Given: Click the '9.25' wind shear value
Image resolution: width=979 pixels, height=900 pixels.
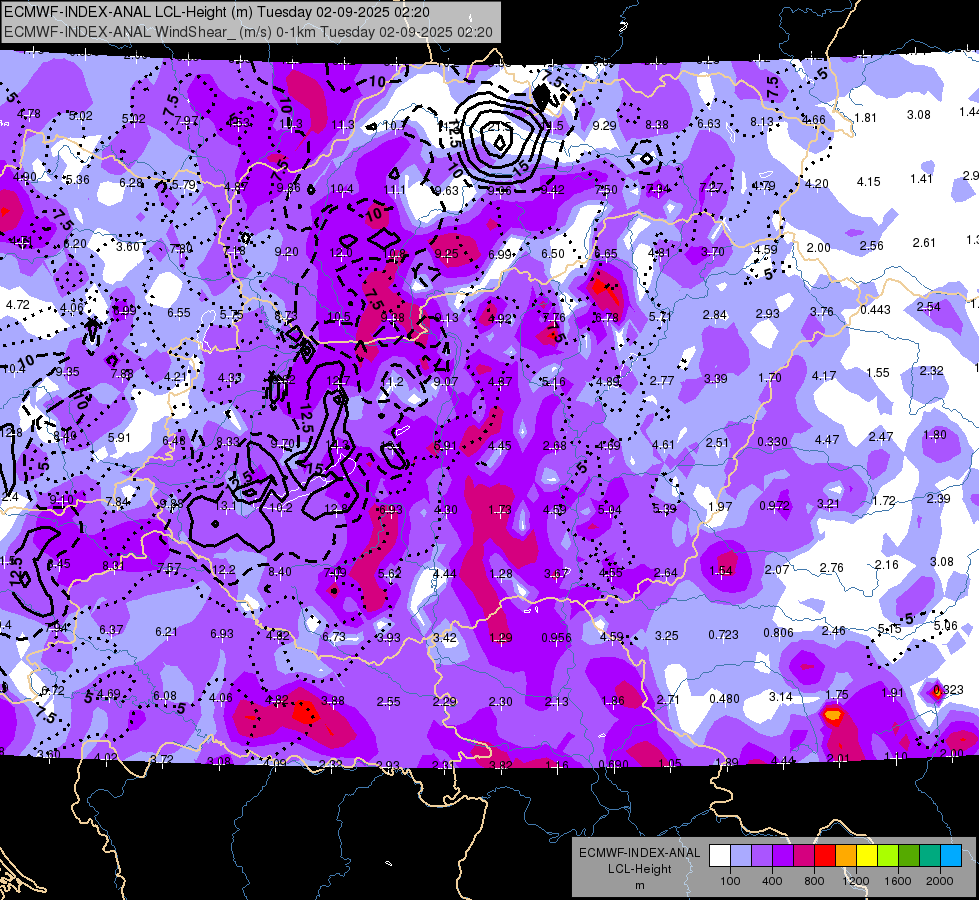Looking at the screenshot, I should click(446, 254).
